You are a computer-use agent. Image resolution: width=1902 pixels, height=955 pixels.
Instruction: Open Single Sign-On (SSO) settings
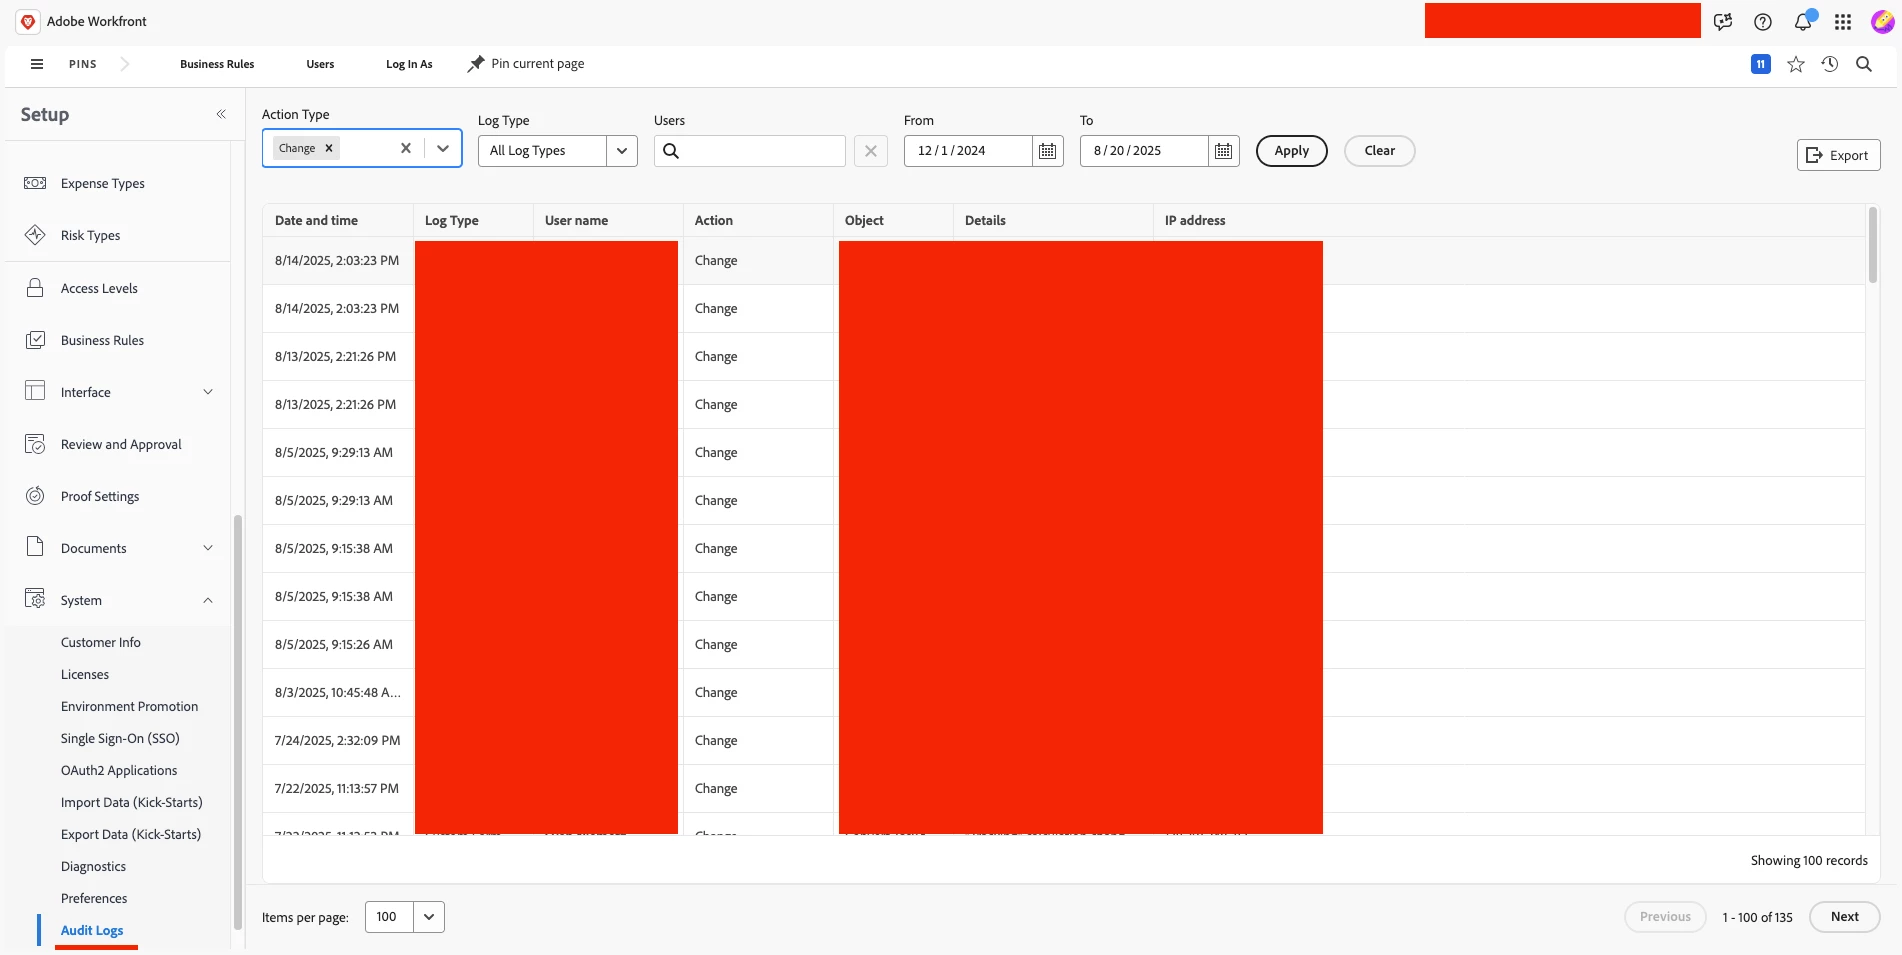120,738
